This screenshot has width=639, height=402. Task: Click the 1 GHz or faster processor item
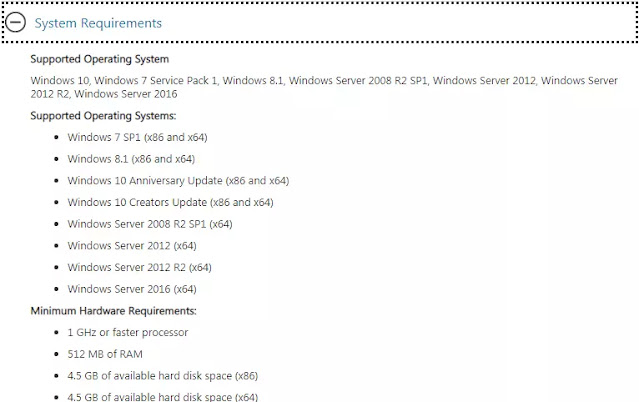pyautogui.click(x=128, y=332)
